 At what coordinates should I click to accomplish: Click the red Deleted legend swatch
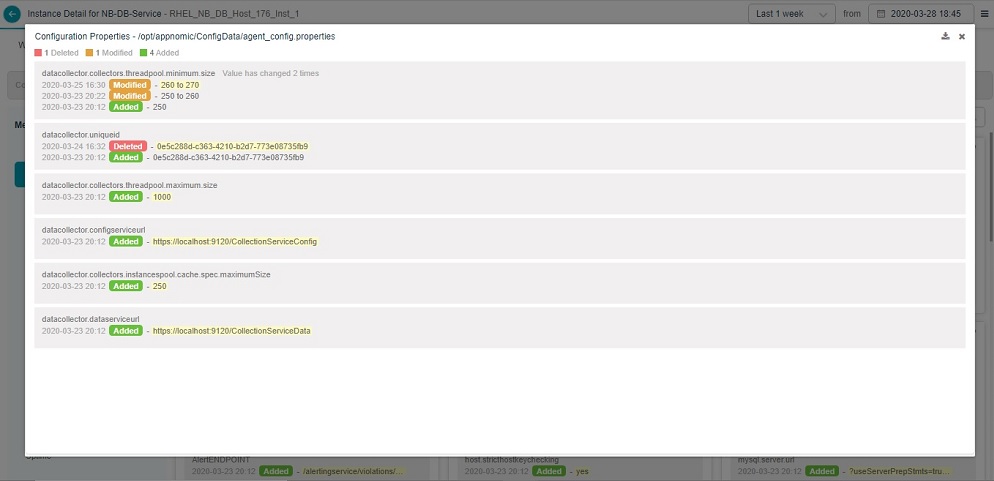click(x=38, y=52)
